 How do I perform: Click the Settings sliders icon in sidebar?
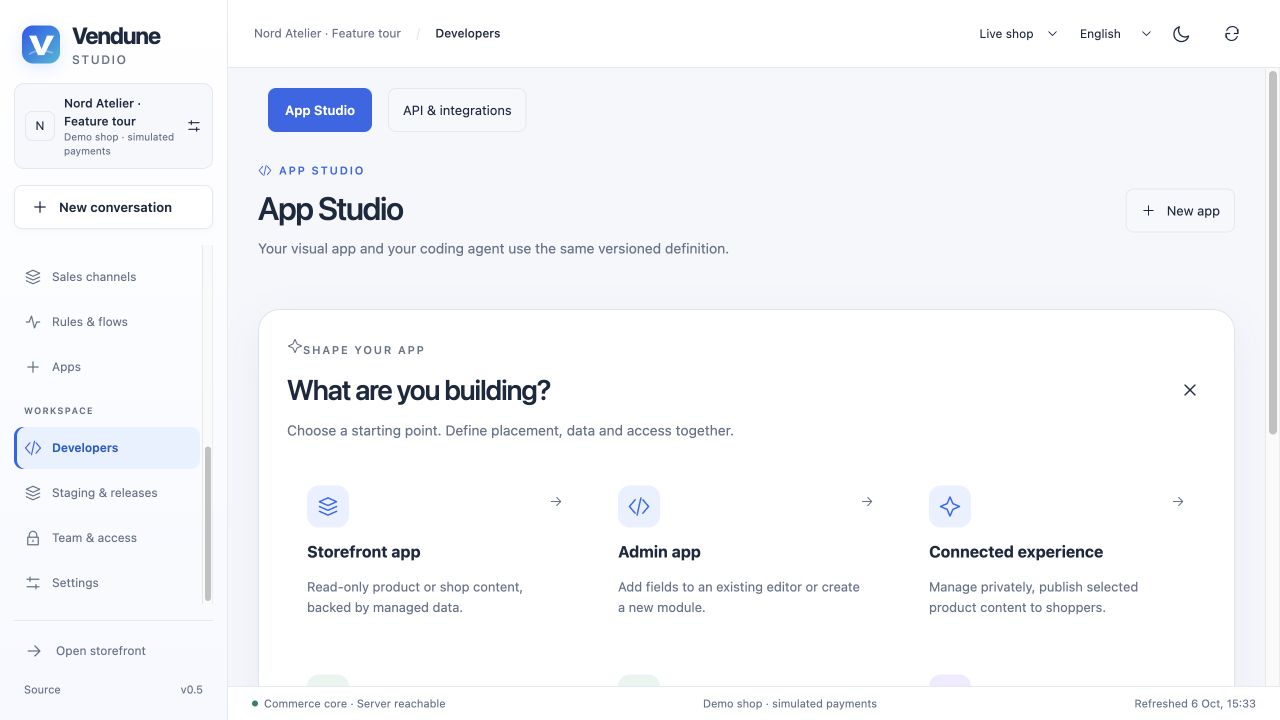33,583
